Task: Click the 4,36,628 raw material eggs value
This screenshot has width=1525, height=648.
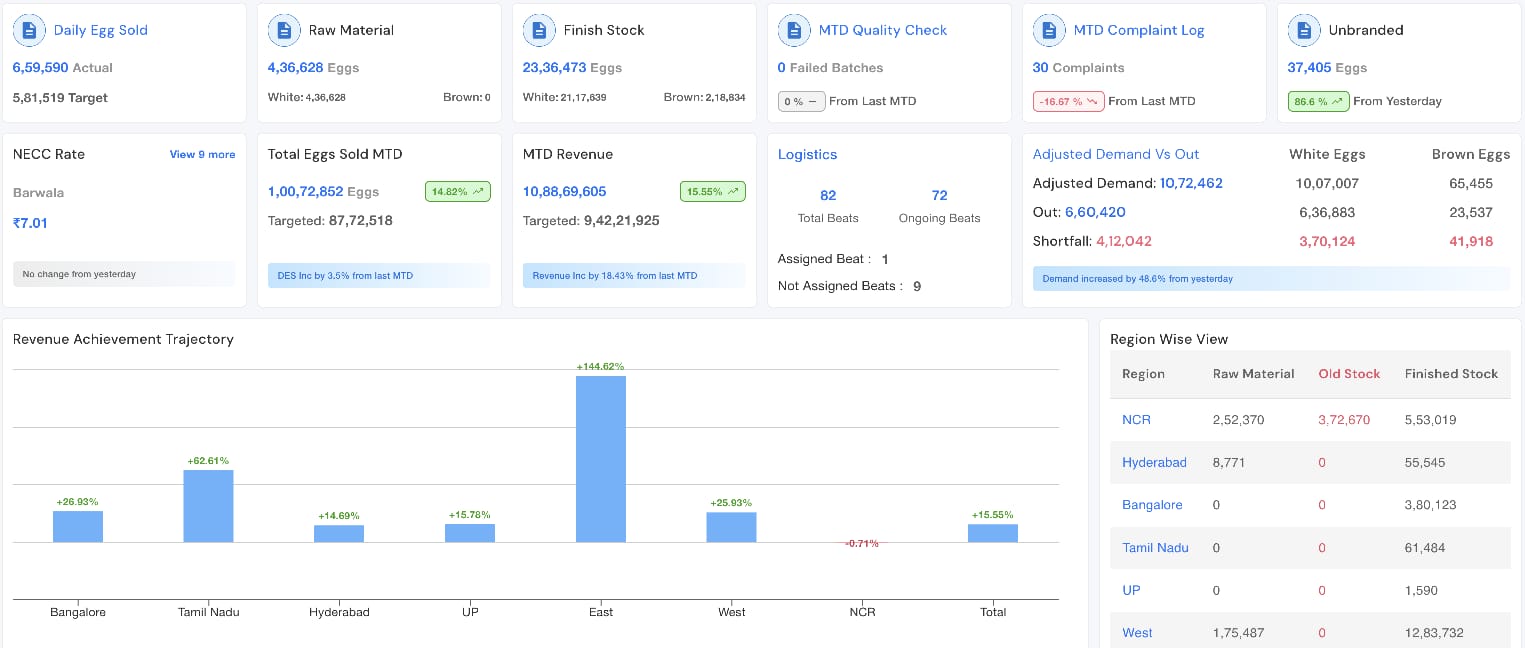Action: (295, 68)
